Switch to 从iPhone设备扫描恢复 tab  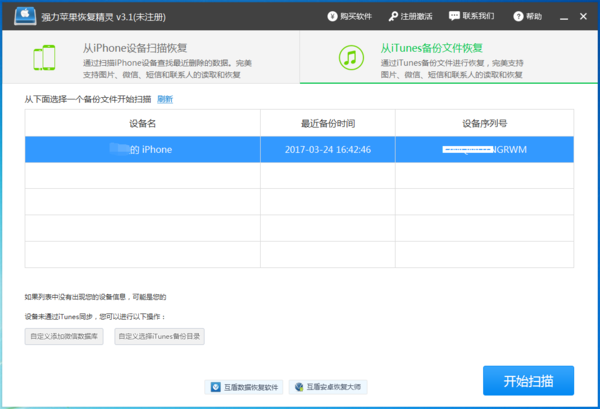tap(151, 57)
